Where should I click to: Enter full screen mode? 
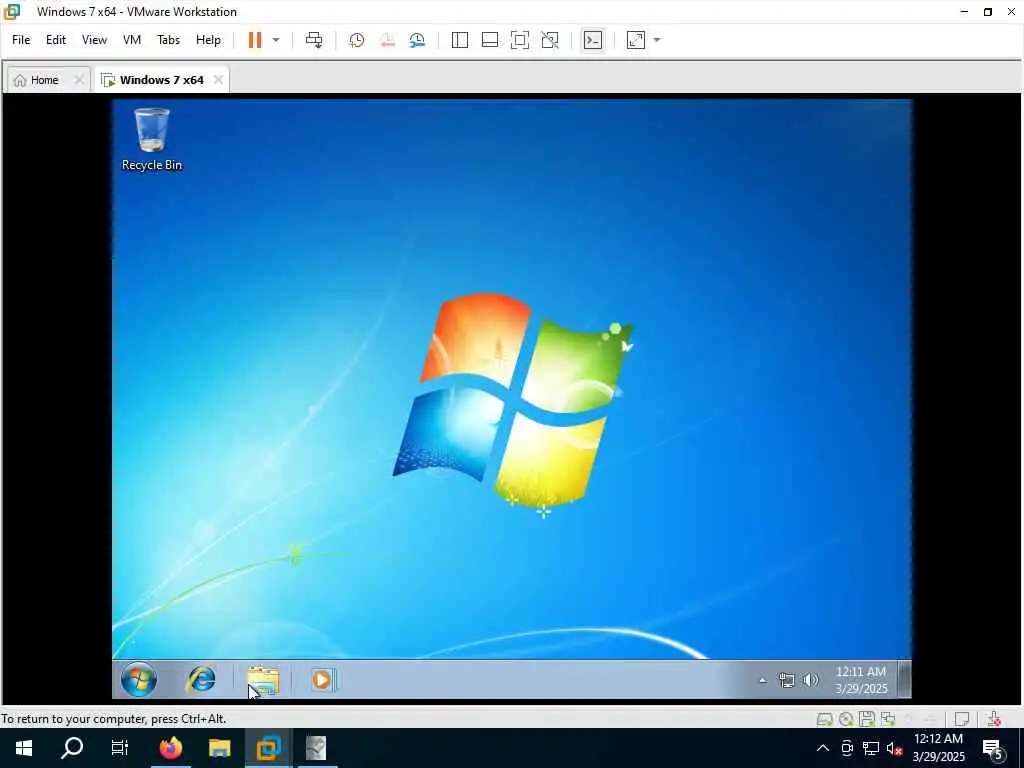click(x=520, y=40)
